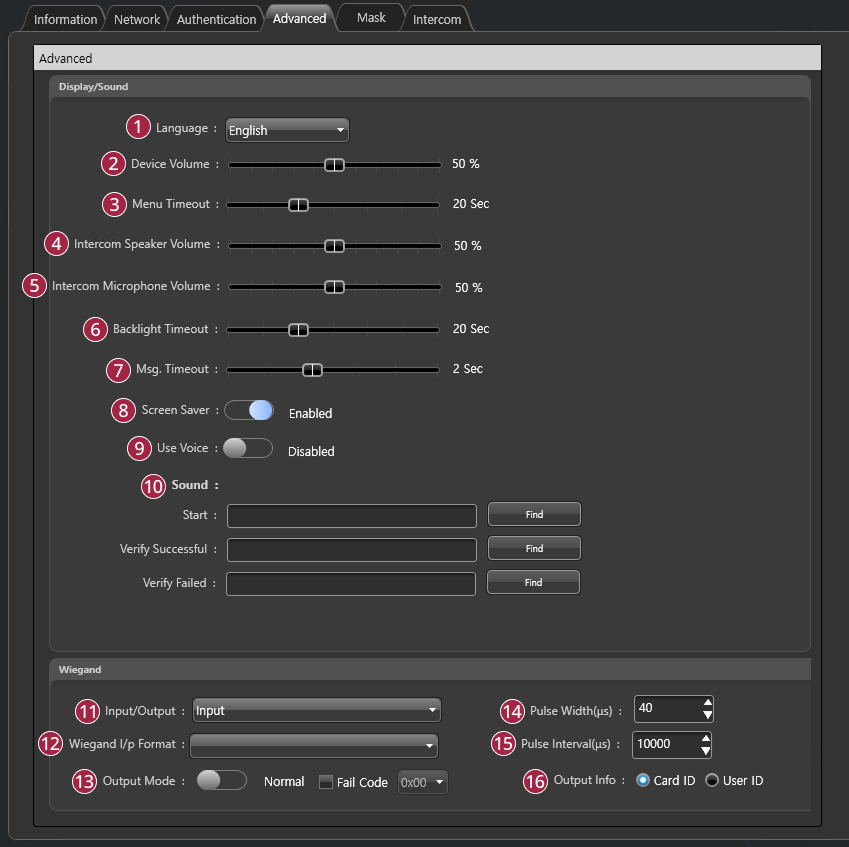This screenshot has width=849, height=847.
Task: Switch to the Network tab
Action: (x=137, y=19)
